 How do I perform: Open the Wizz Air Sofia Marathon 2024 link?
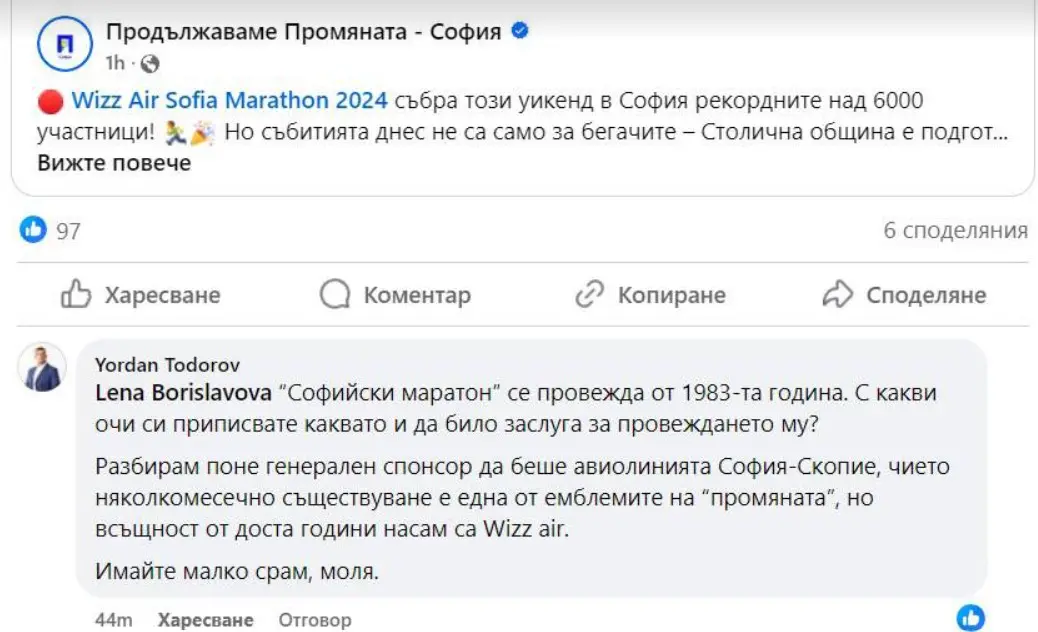232,101
